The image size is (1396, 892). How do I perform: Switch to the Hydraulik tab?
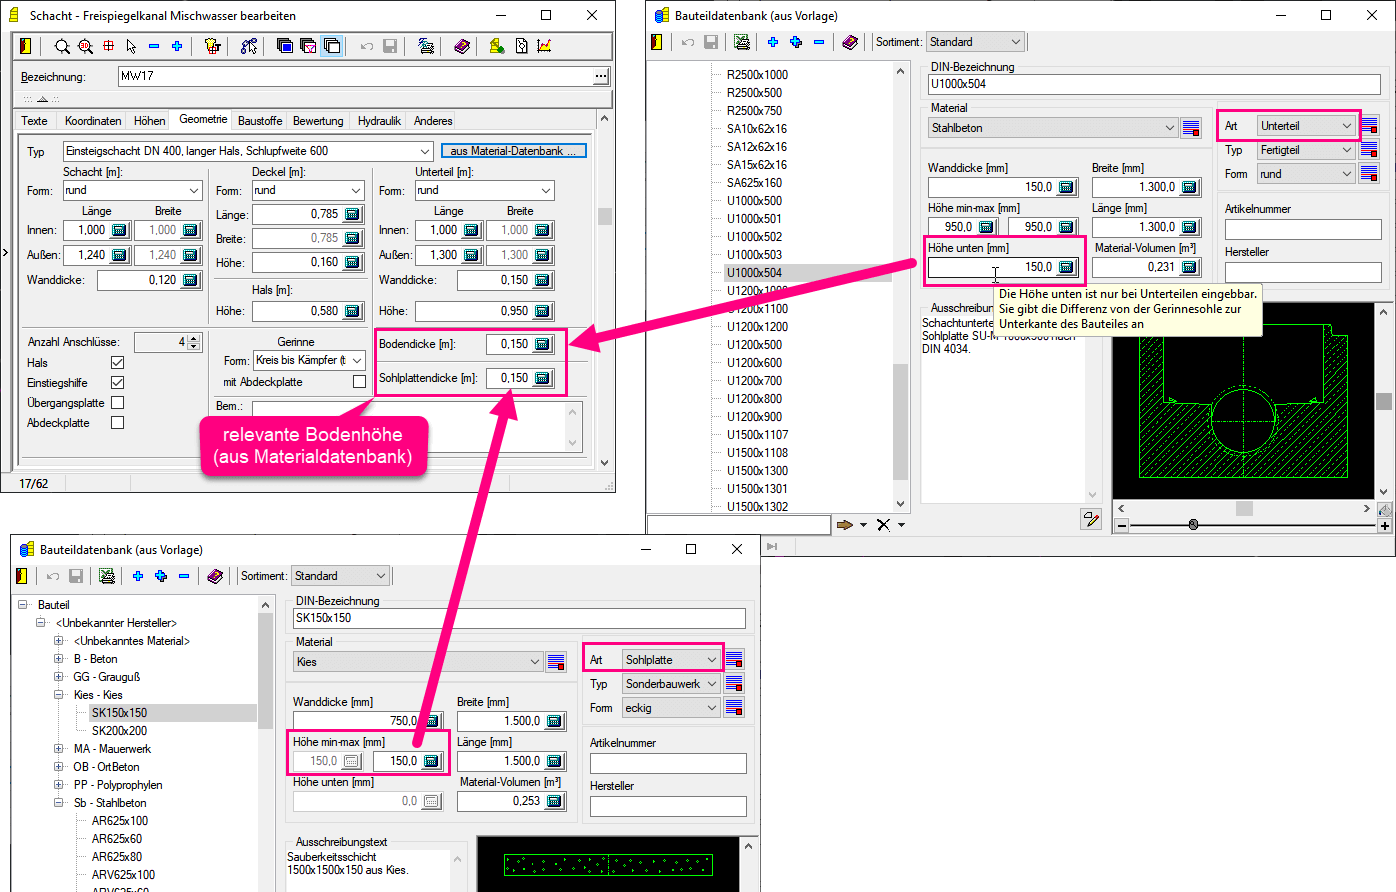379,121
